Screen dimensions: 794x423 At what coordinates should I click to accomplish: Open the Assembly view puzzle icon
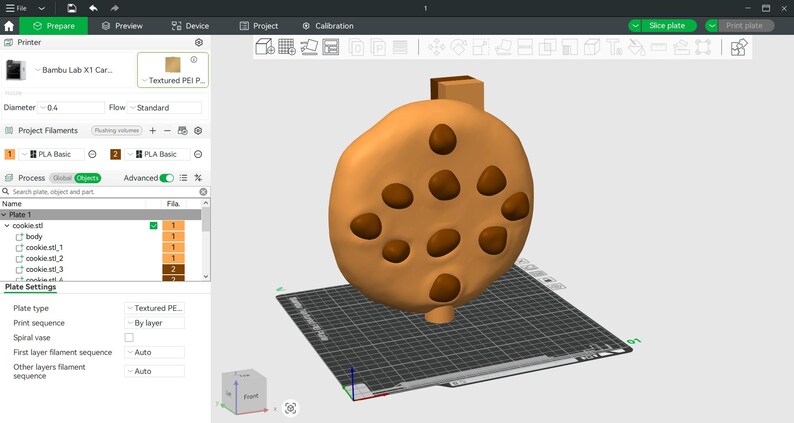click(739, 48)
